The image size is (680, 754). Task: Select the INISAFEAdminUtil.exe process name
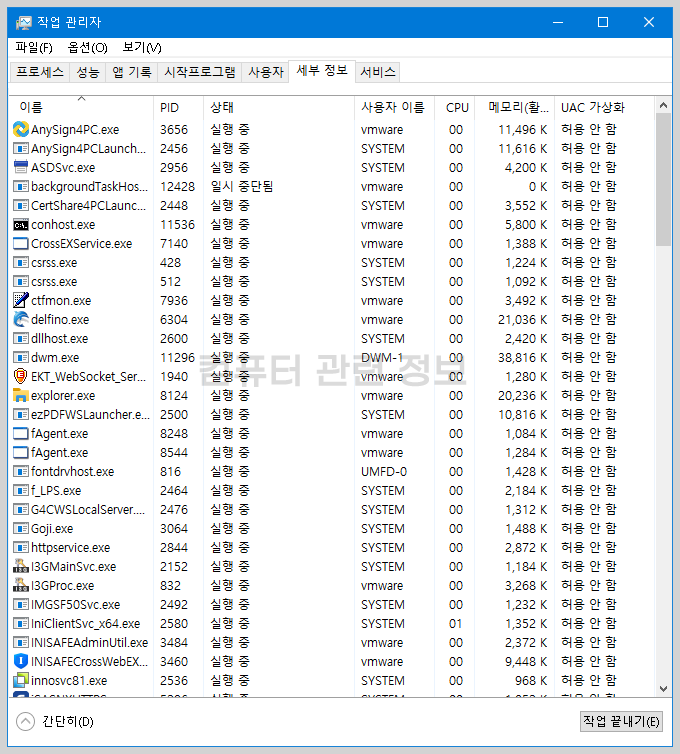click(x=89, y=642)
